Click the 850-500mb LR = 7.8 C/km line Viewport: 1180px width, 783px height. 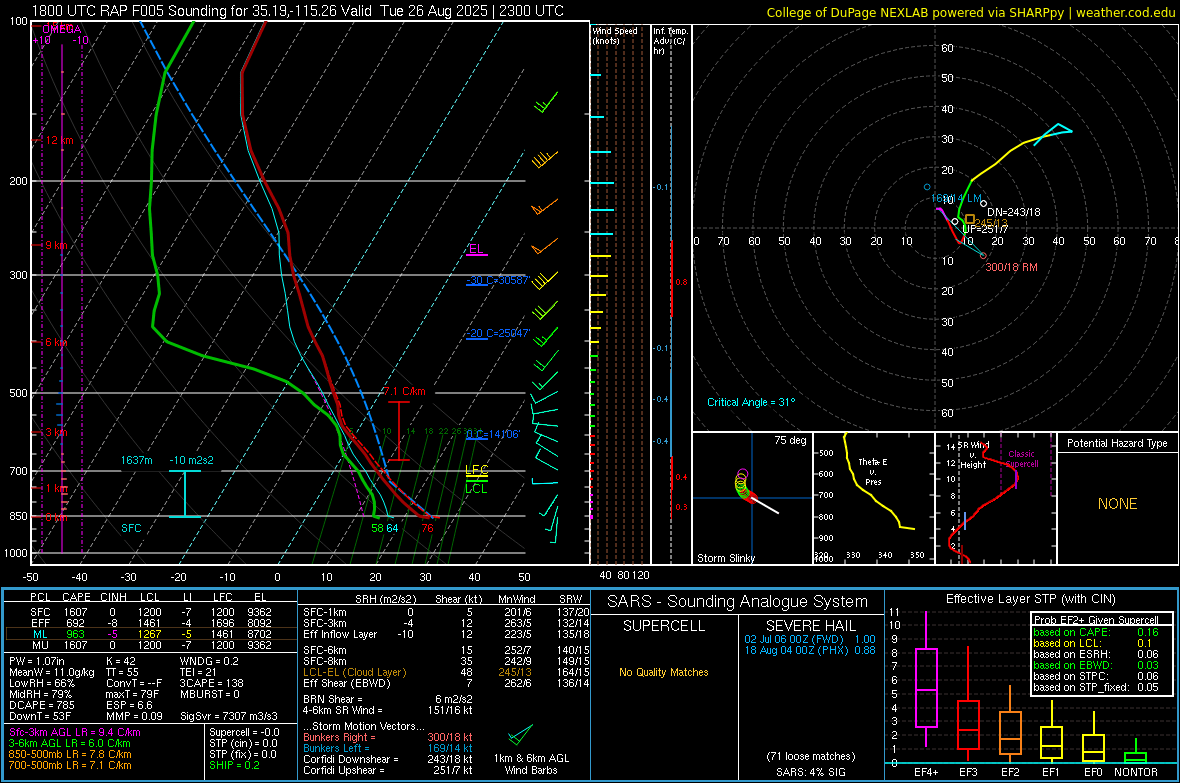[70, 754]
